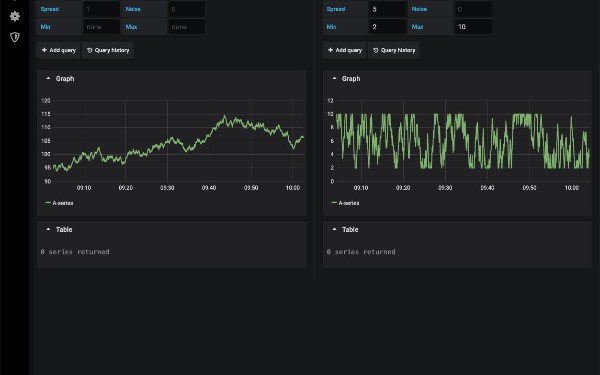Click the left Spread input field

[x=101, y=9]
